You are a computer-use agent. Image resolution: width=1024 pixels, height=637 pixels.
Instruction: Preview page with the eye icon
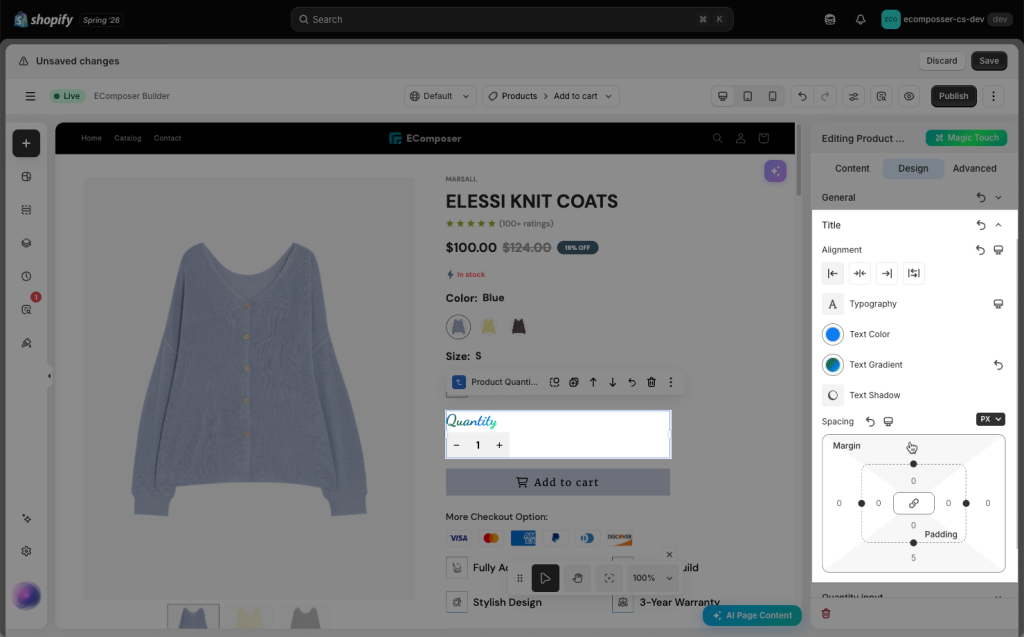pos(909,96)
